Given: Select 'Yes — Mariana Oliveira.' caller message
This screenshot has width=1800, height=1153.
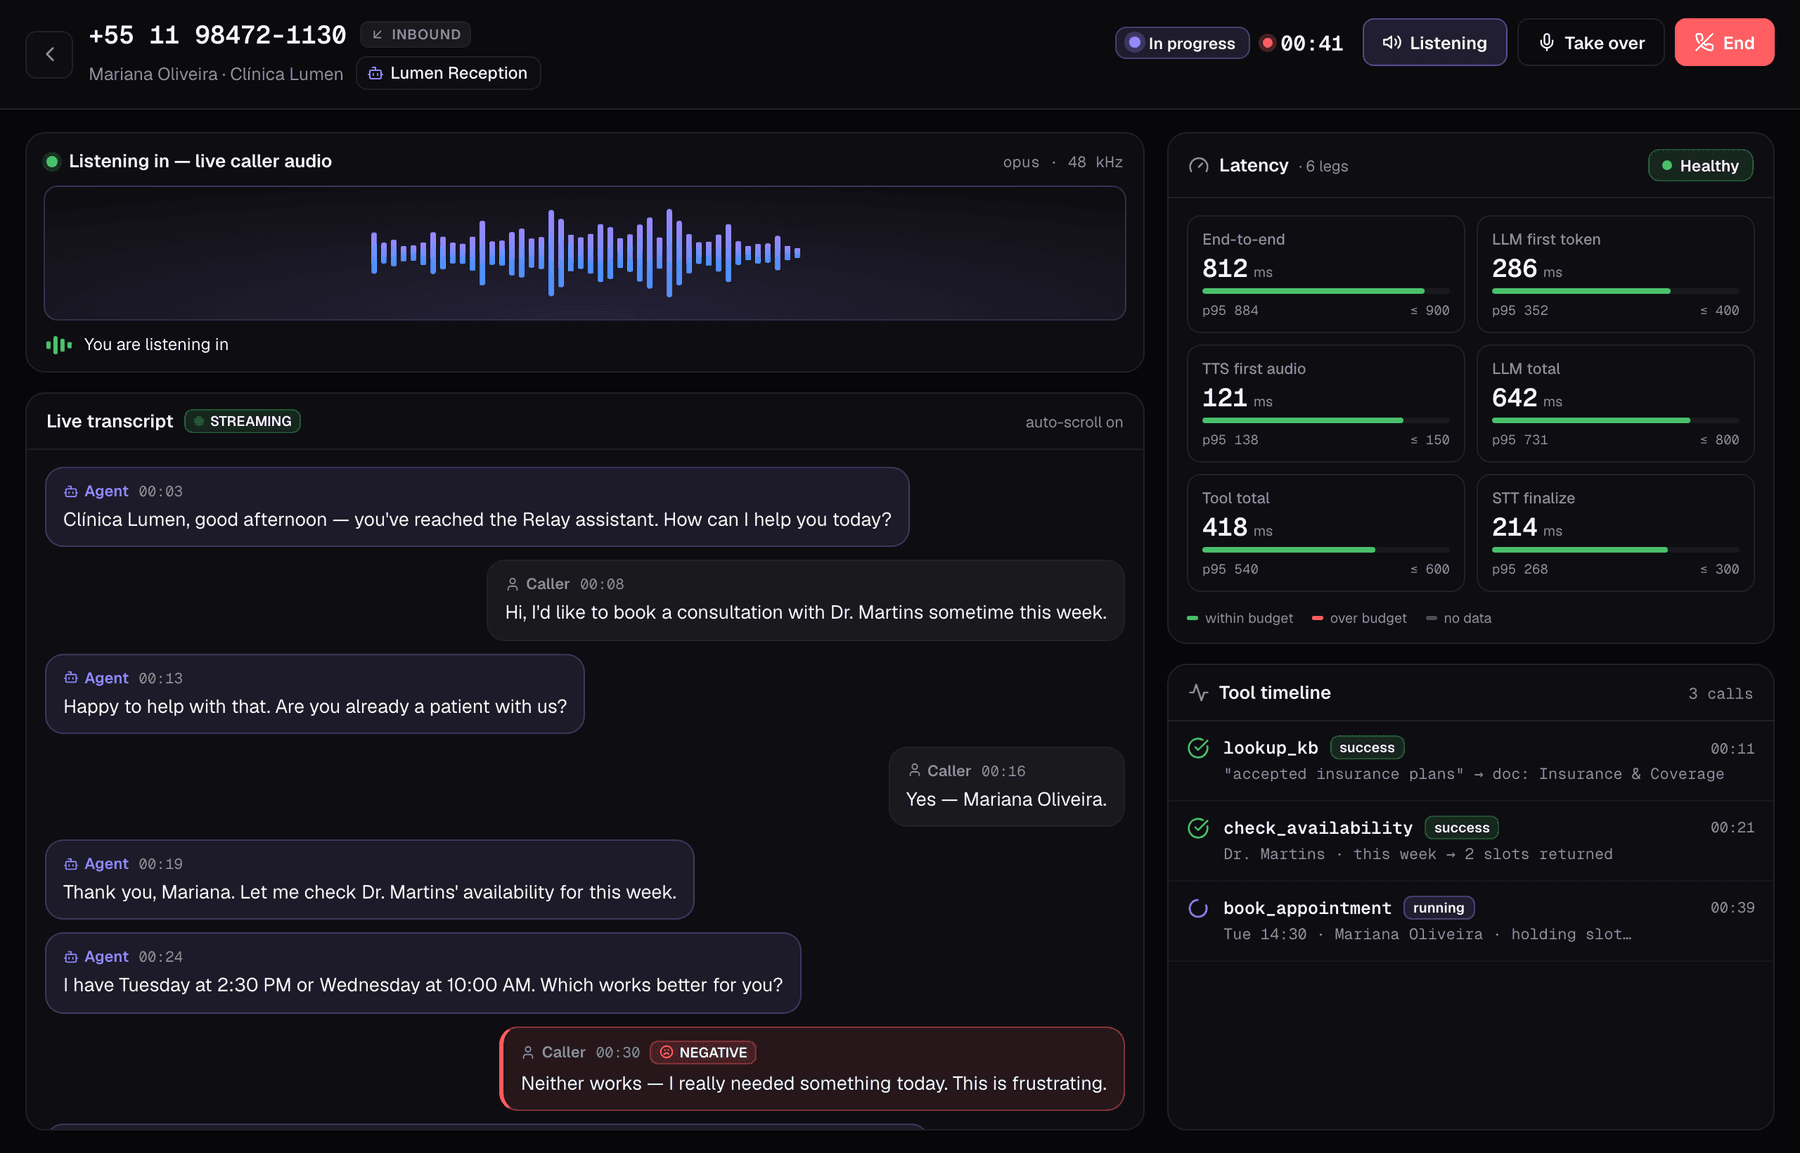Looking at the screenshot, I should point(1006,787).
